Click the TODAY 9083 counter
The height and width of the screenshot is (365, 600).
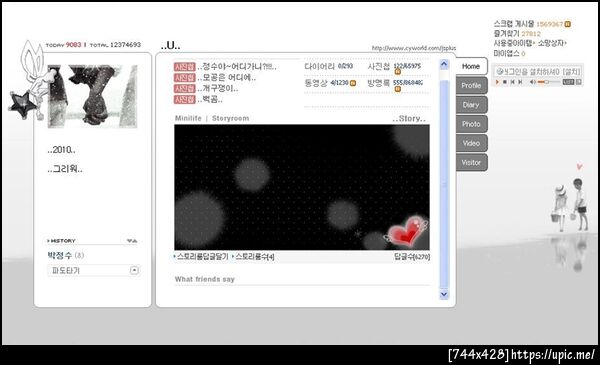click(x=64, y=45)
